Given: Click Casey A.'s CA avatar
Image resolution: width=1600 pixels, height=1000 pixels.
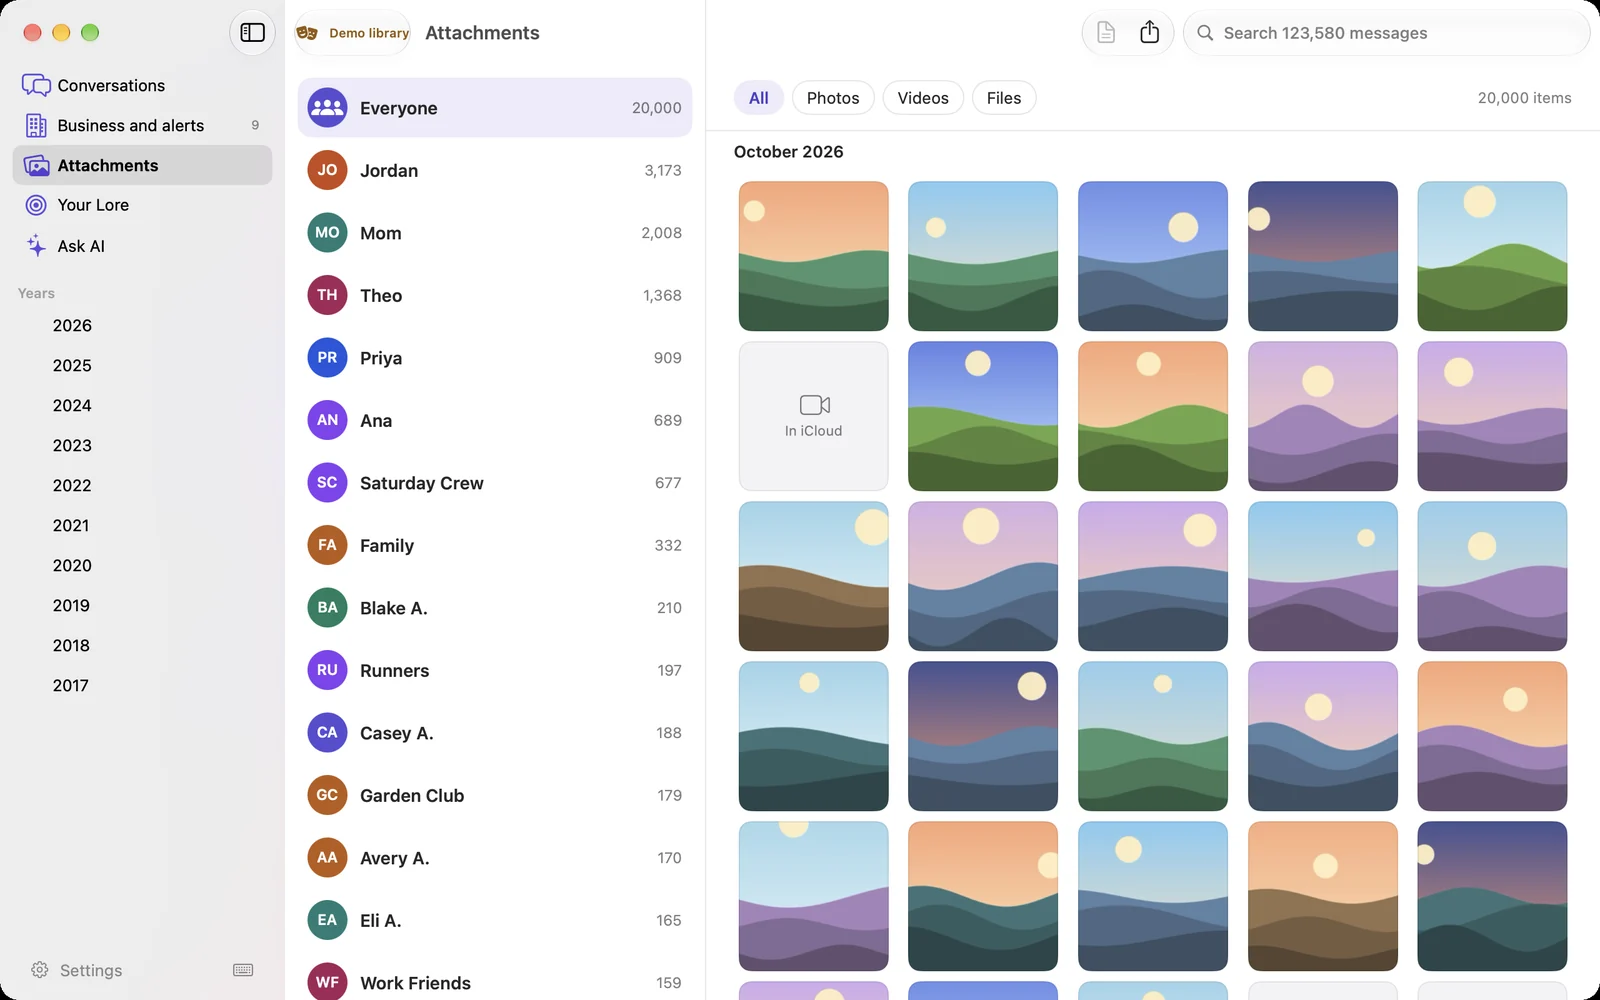Looking at the screenshot, I should coord(327,733).
